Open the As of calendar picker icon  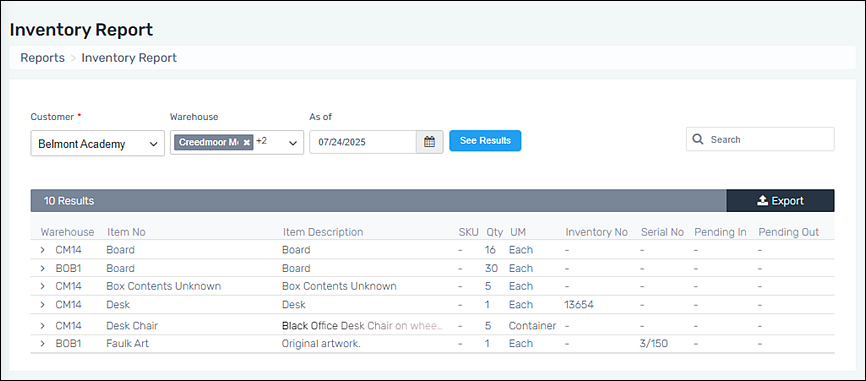click(429, 142)
